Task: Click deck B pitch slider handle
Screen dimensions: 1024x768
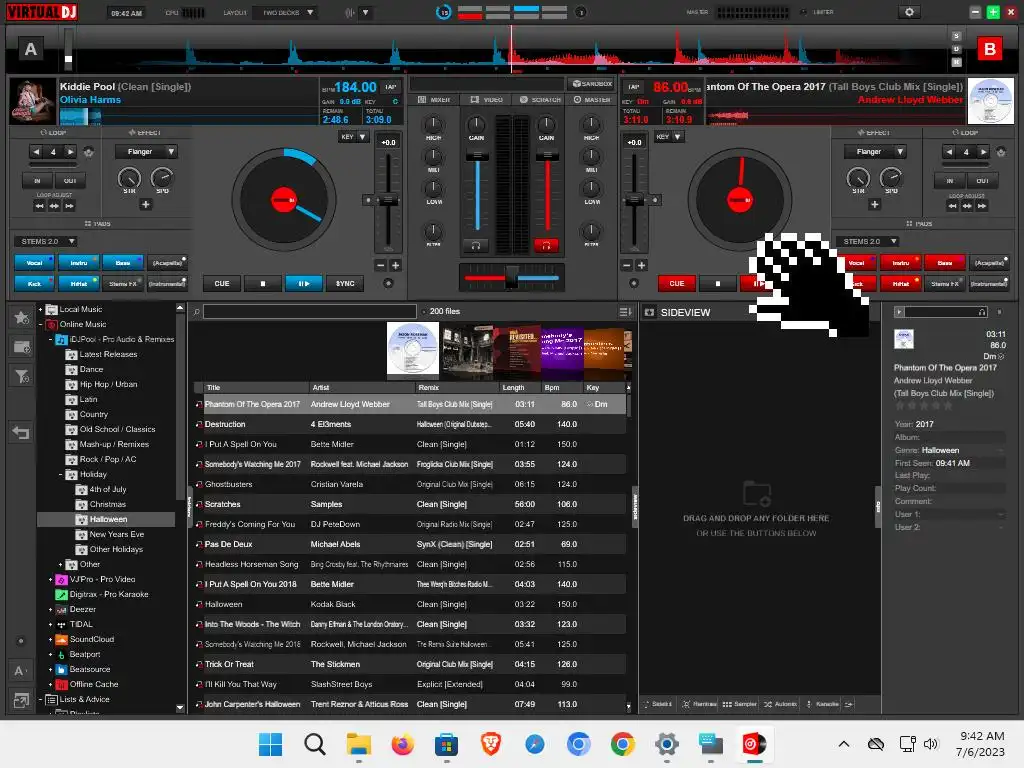Action: [634, 200]
